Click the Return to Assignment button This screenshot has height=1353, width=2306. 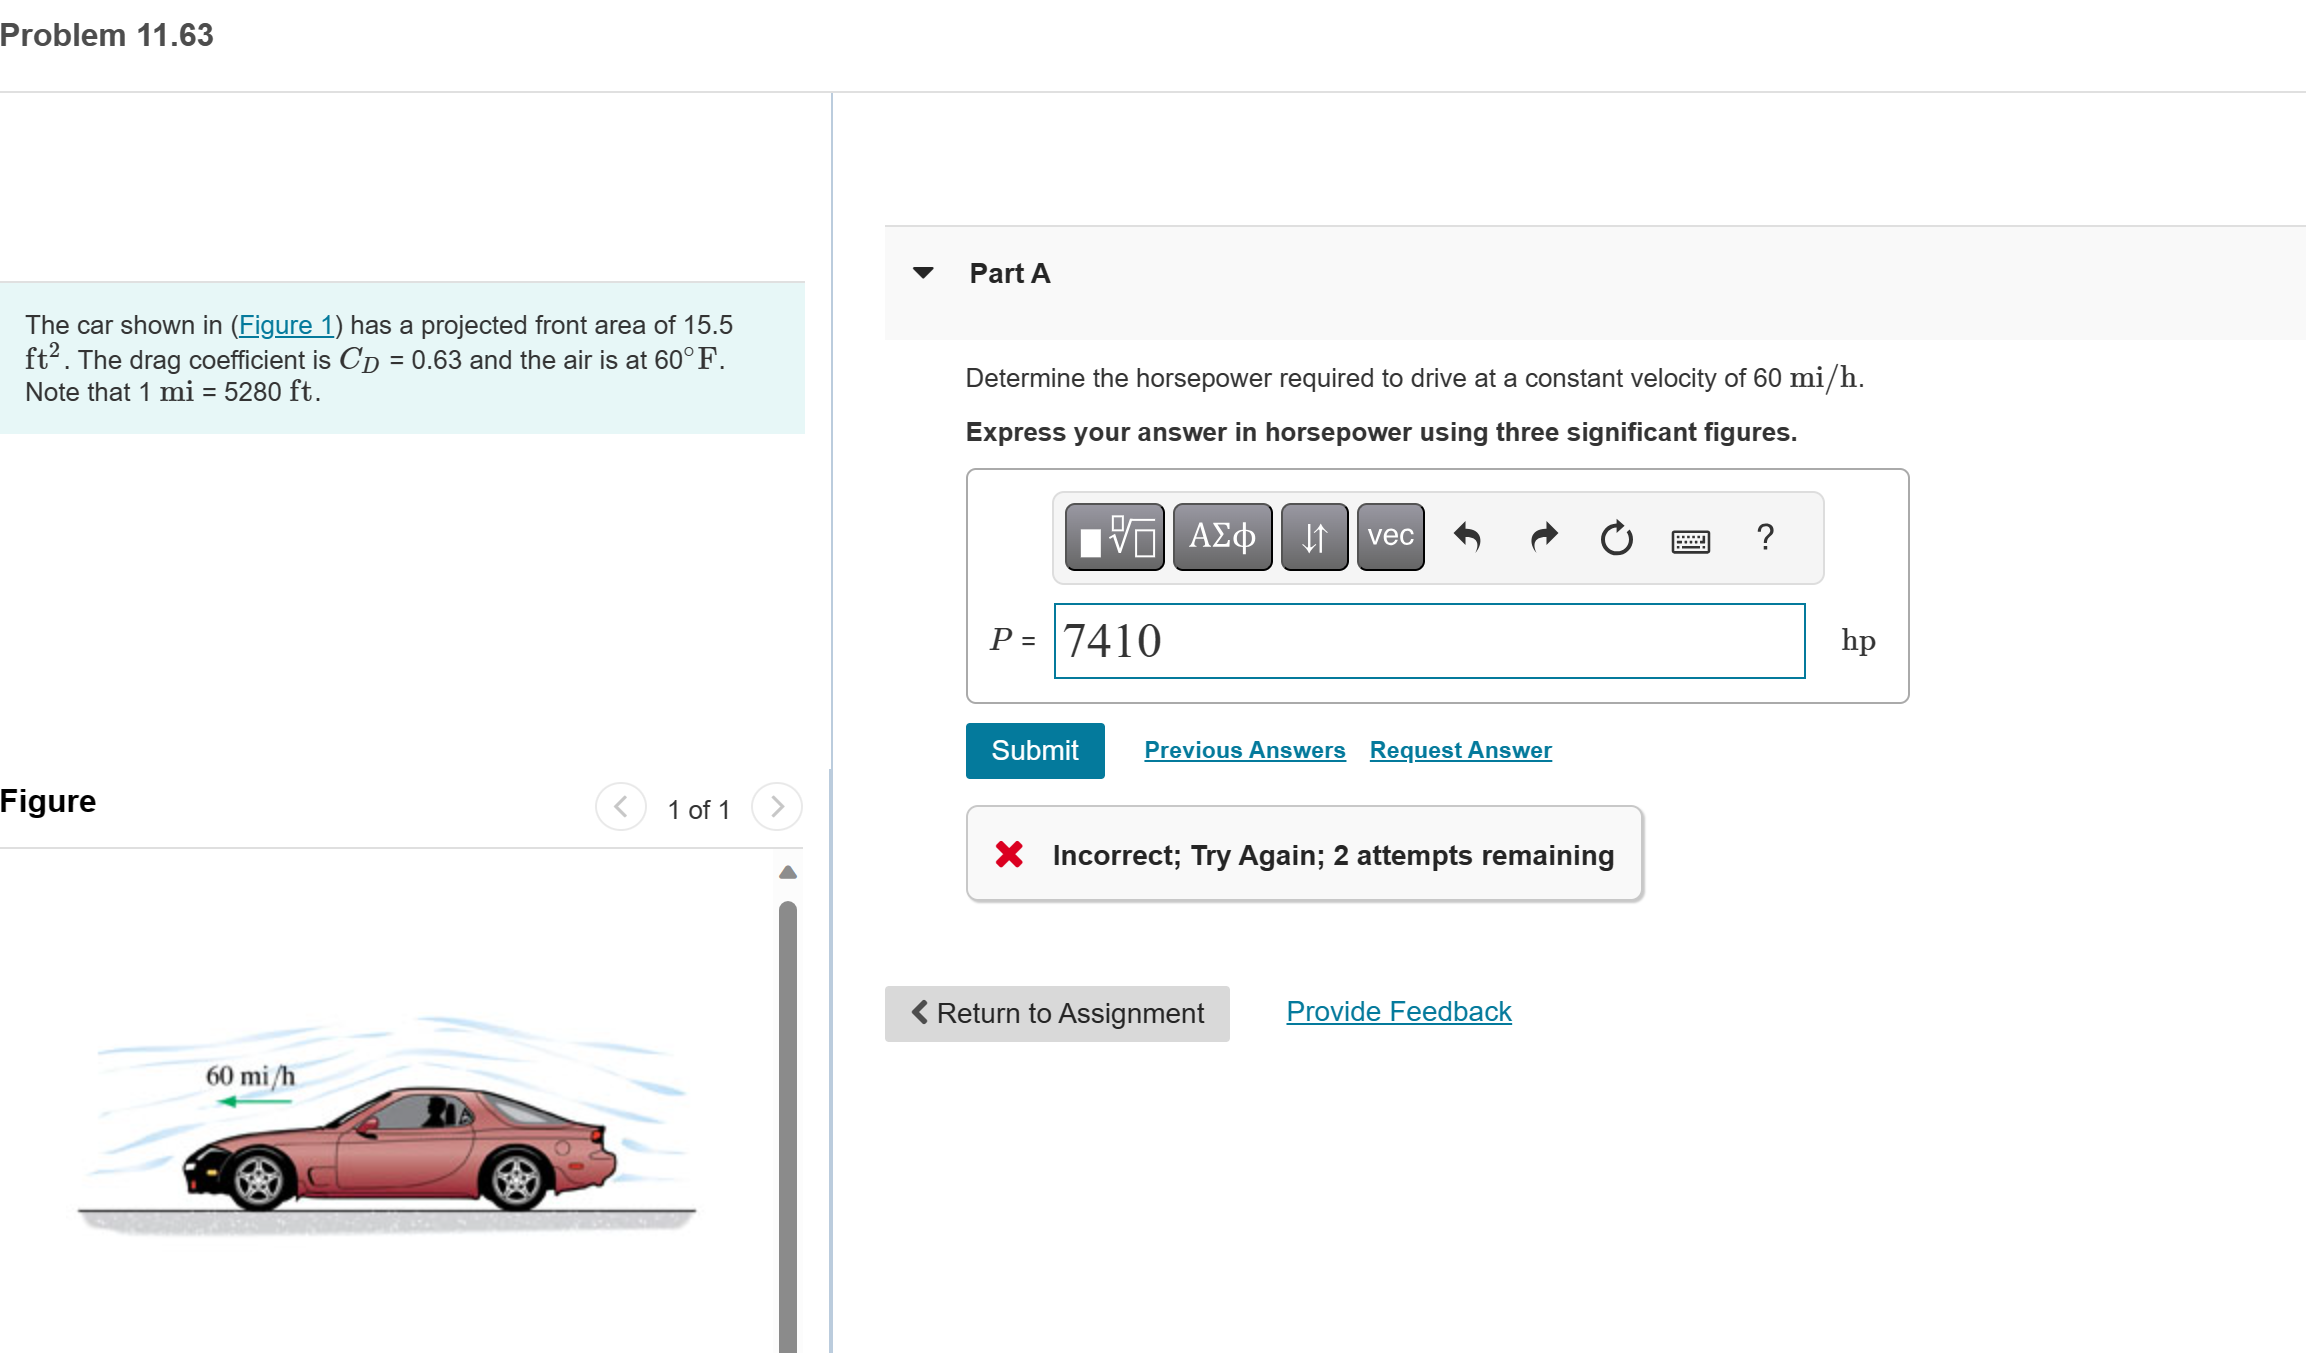click(x=1056, y=1013)
